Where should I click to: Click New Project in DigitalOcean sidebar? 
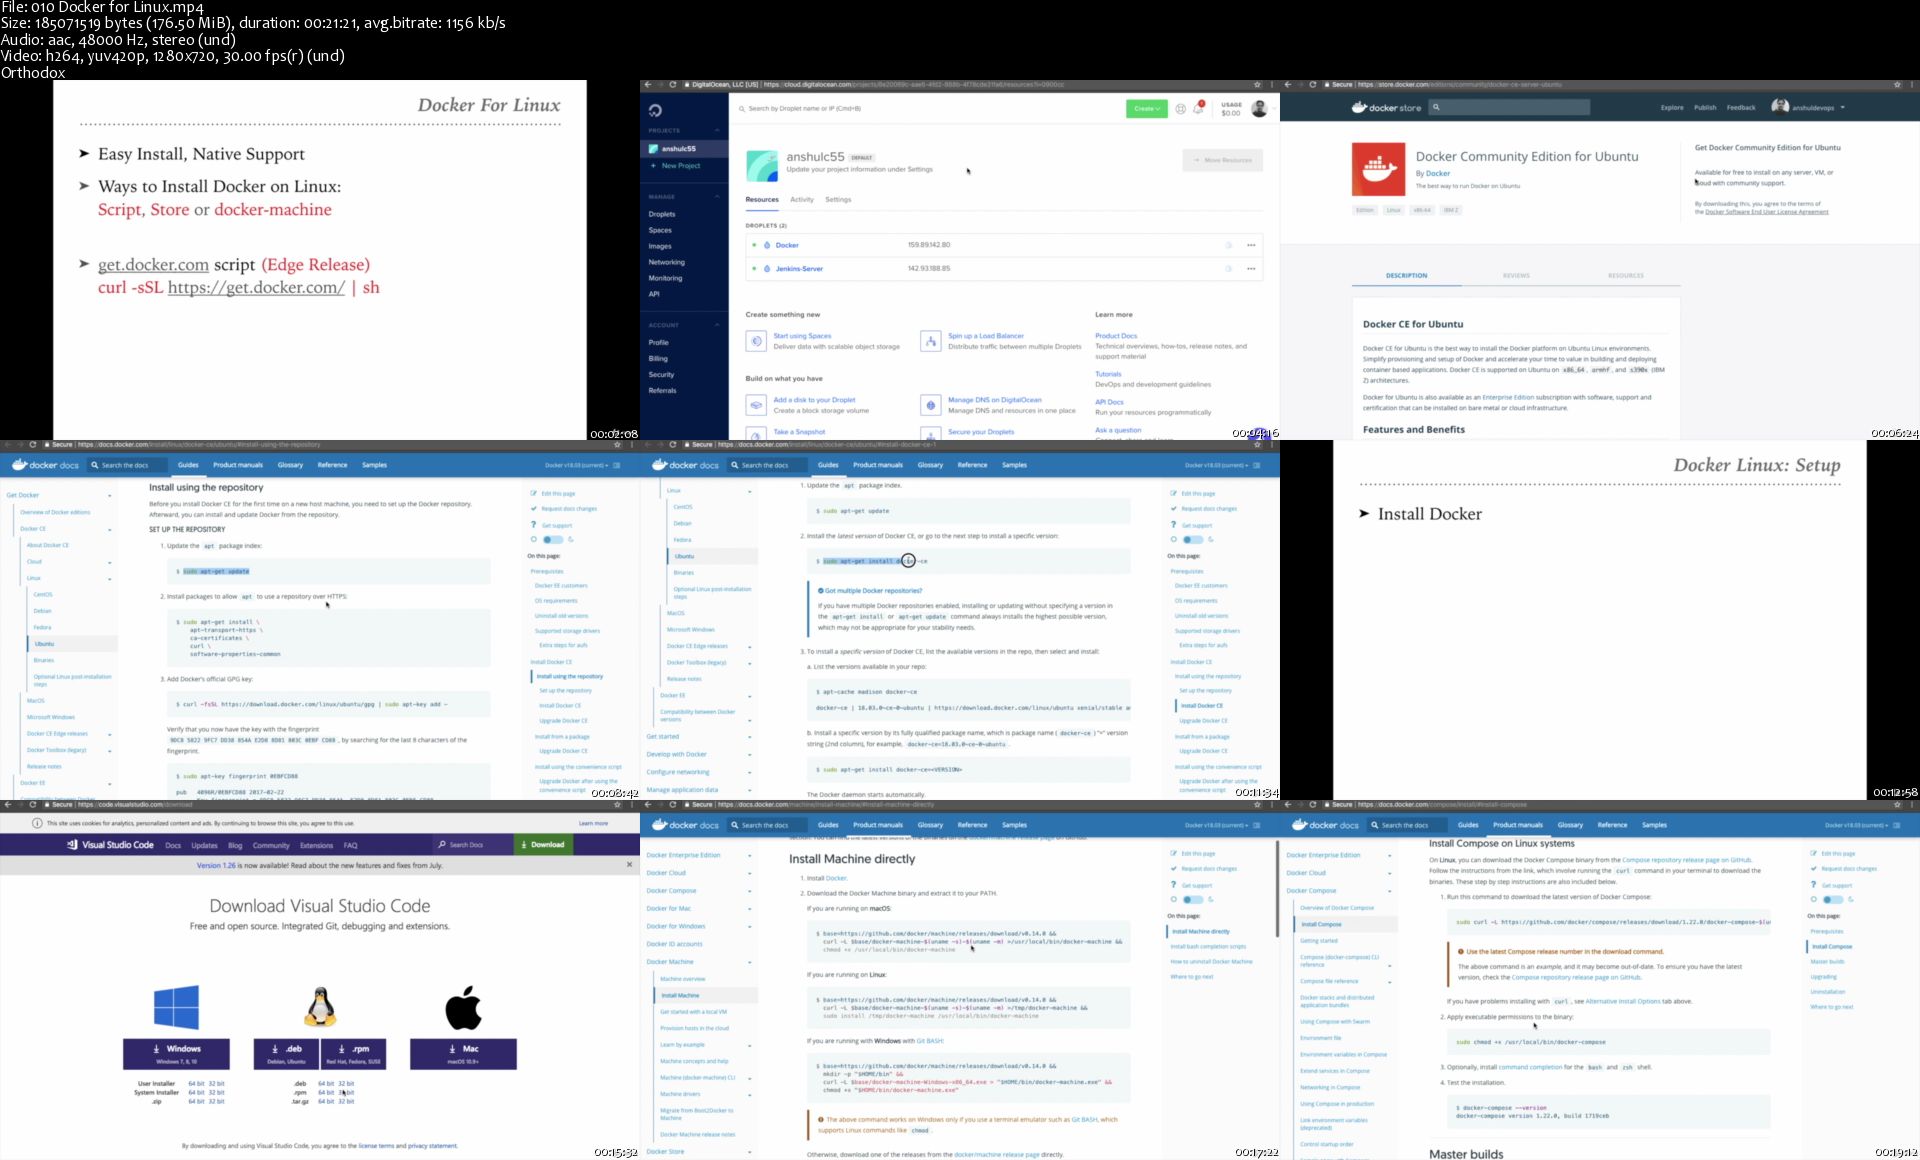pos(676,166)
